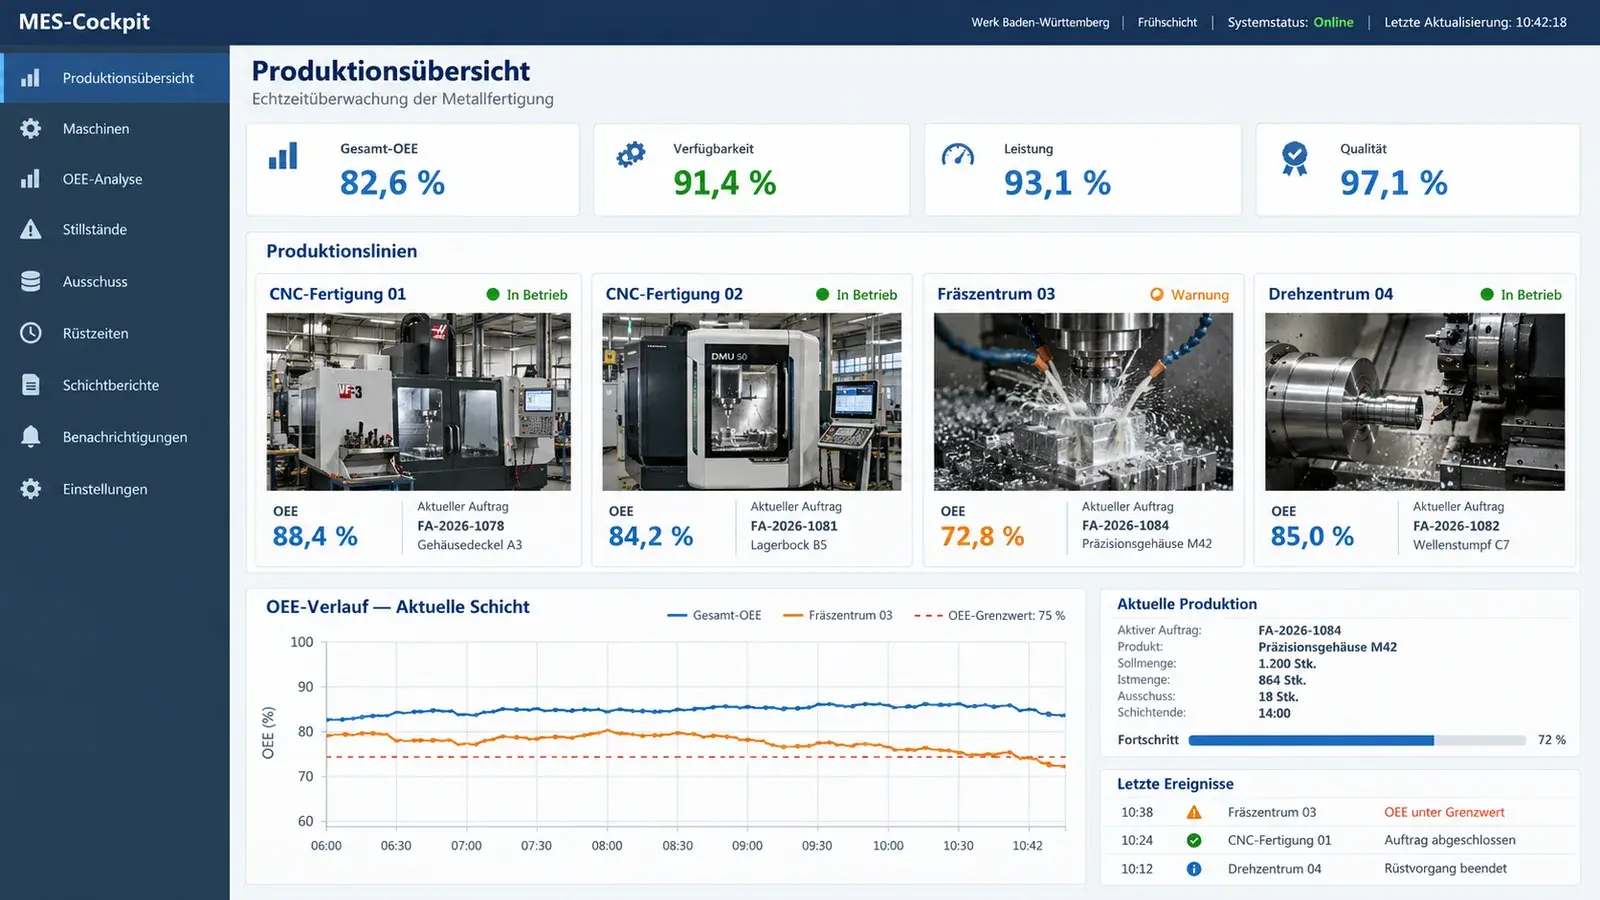Select the Ausschuss database stack icon
1600x900 pixels.
[x=31, y=281]
